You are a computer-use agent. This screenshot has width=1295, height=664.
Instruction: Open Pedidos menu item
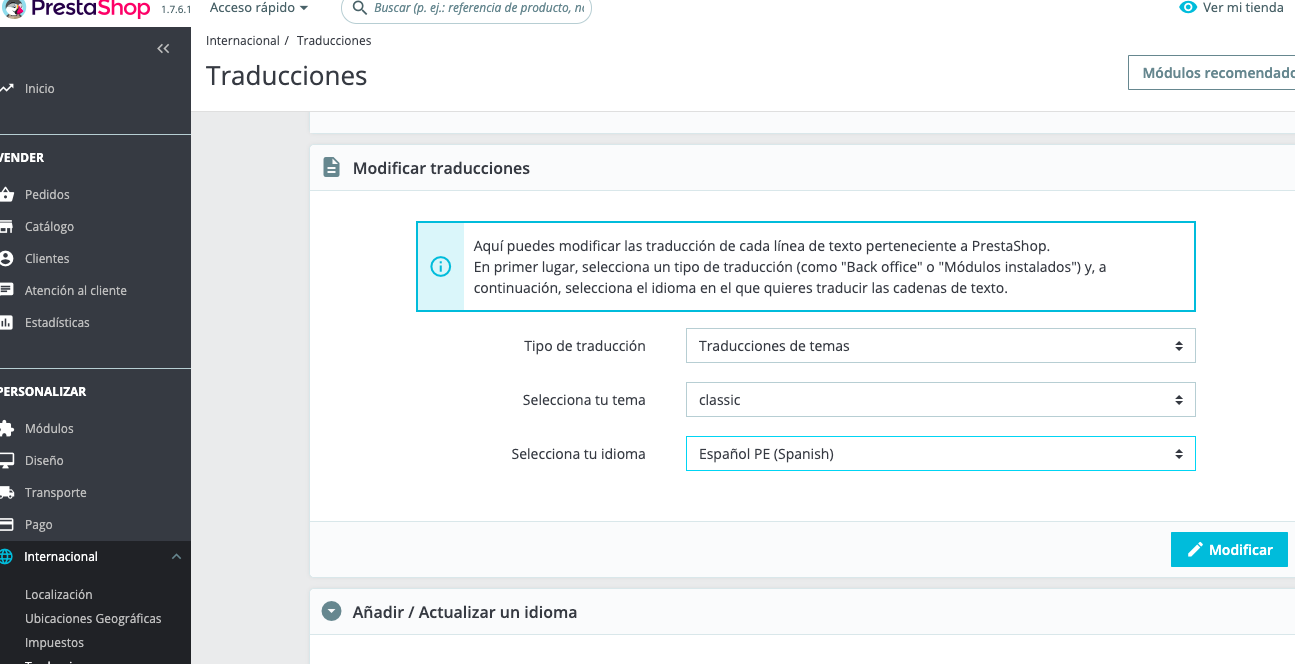pos(47,195)
